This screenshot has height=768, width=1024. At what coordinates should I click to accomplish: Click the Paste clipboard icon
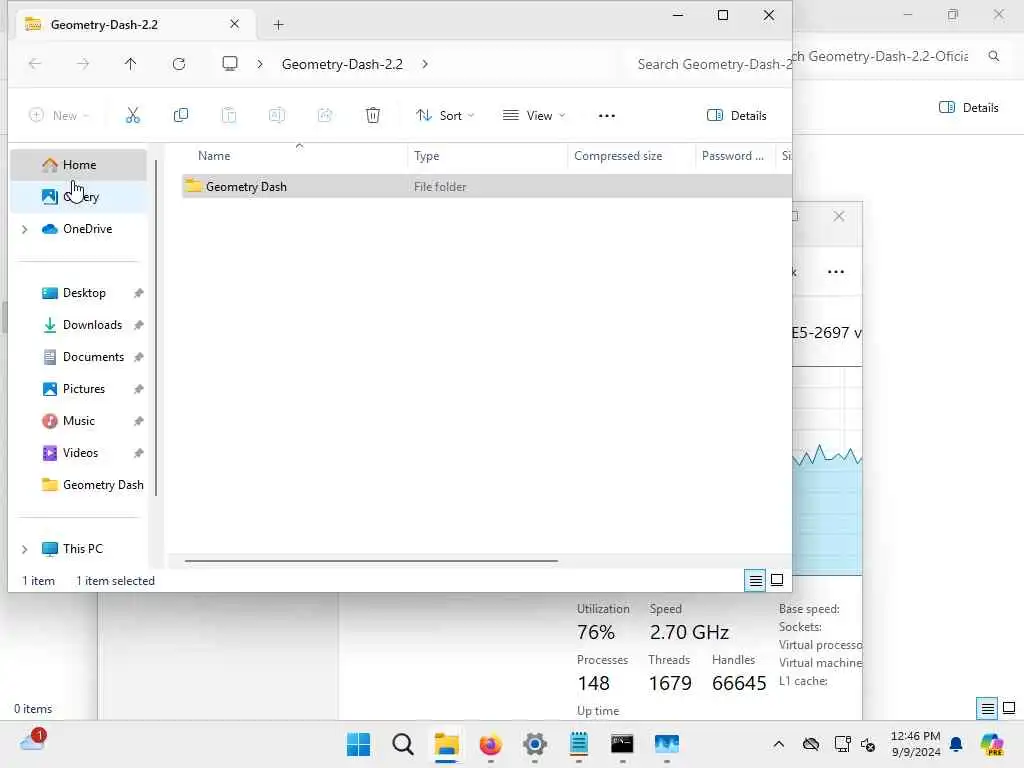point(229,116)
